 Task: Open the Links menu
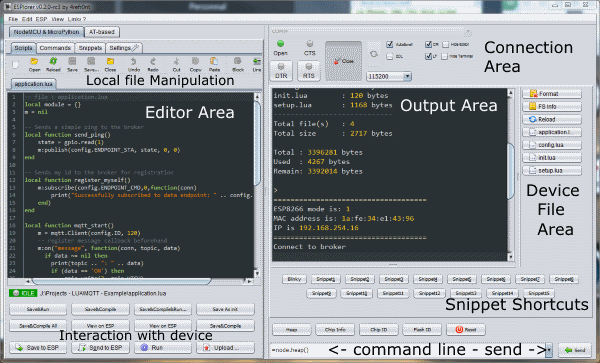click(x=74, y=19)
